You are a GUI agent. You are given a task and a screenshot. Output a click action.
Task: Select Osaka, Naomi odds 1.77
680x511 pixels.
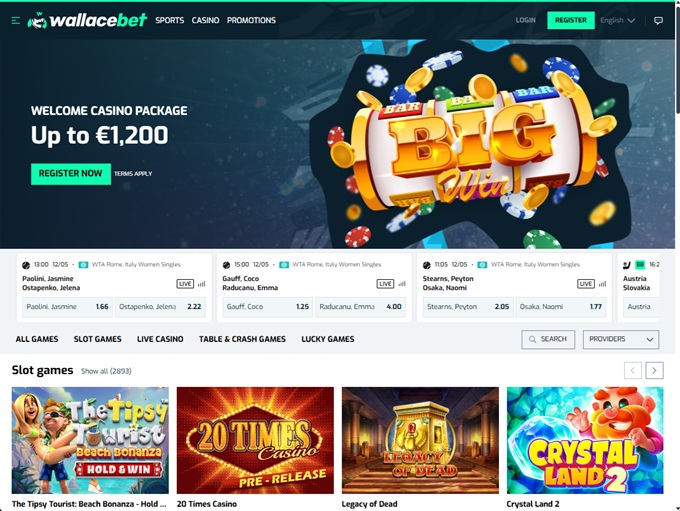(561, 307)
